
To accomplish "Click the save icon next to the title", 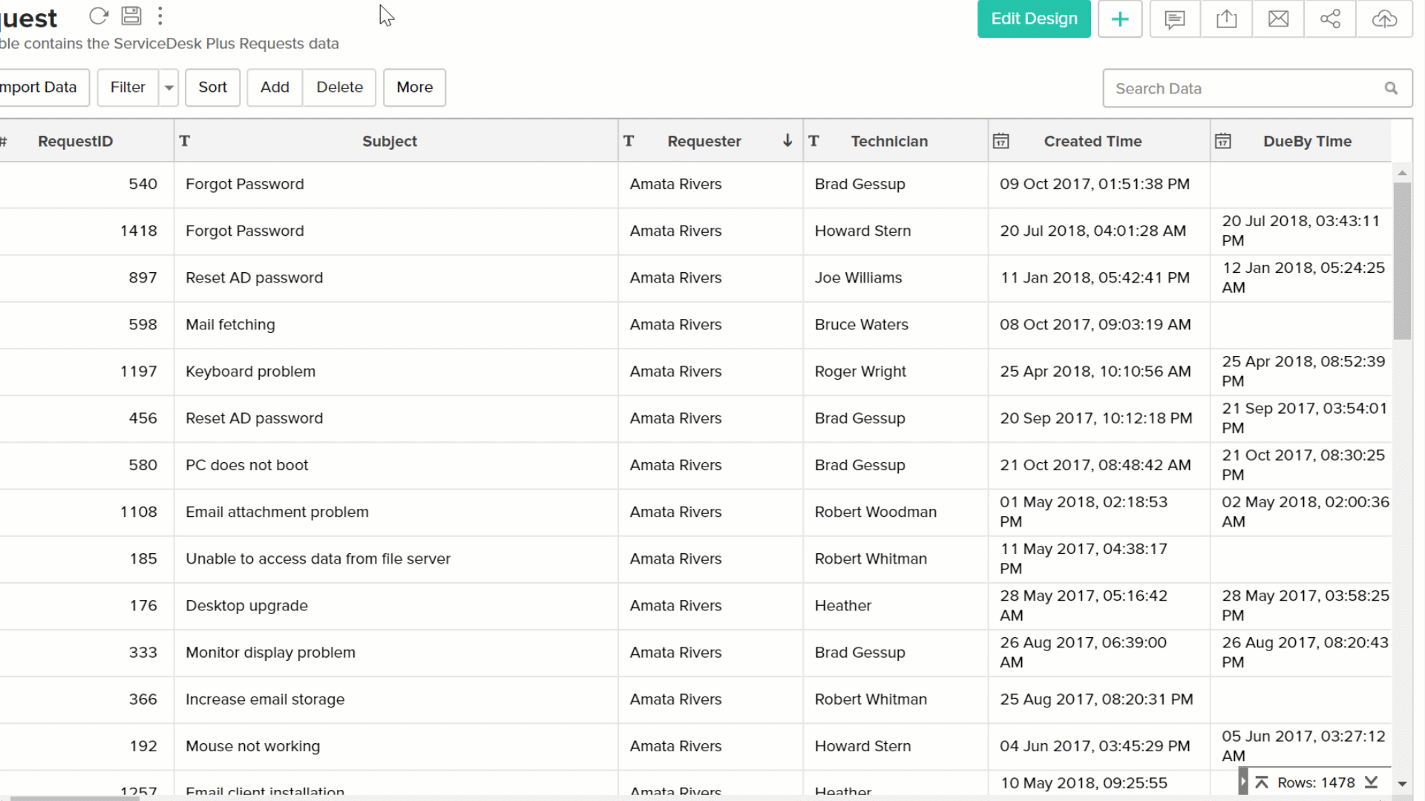I will [131, 16].
